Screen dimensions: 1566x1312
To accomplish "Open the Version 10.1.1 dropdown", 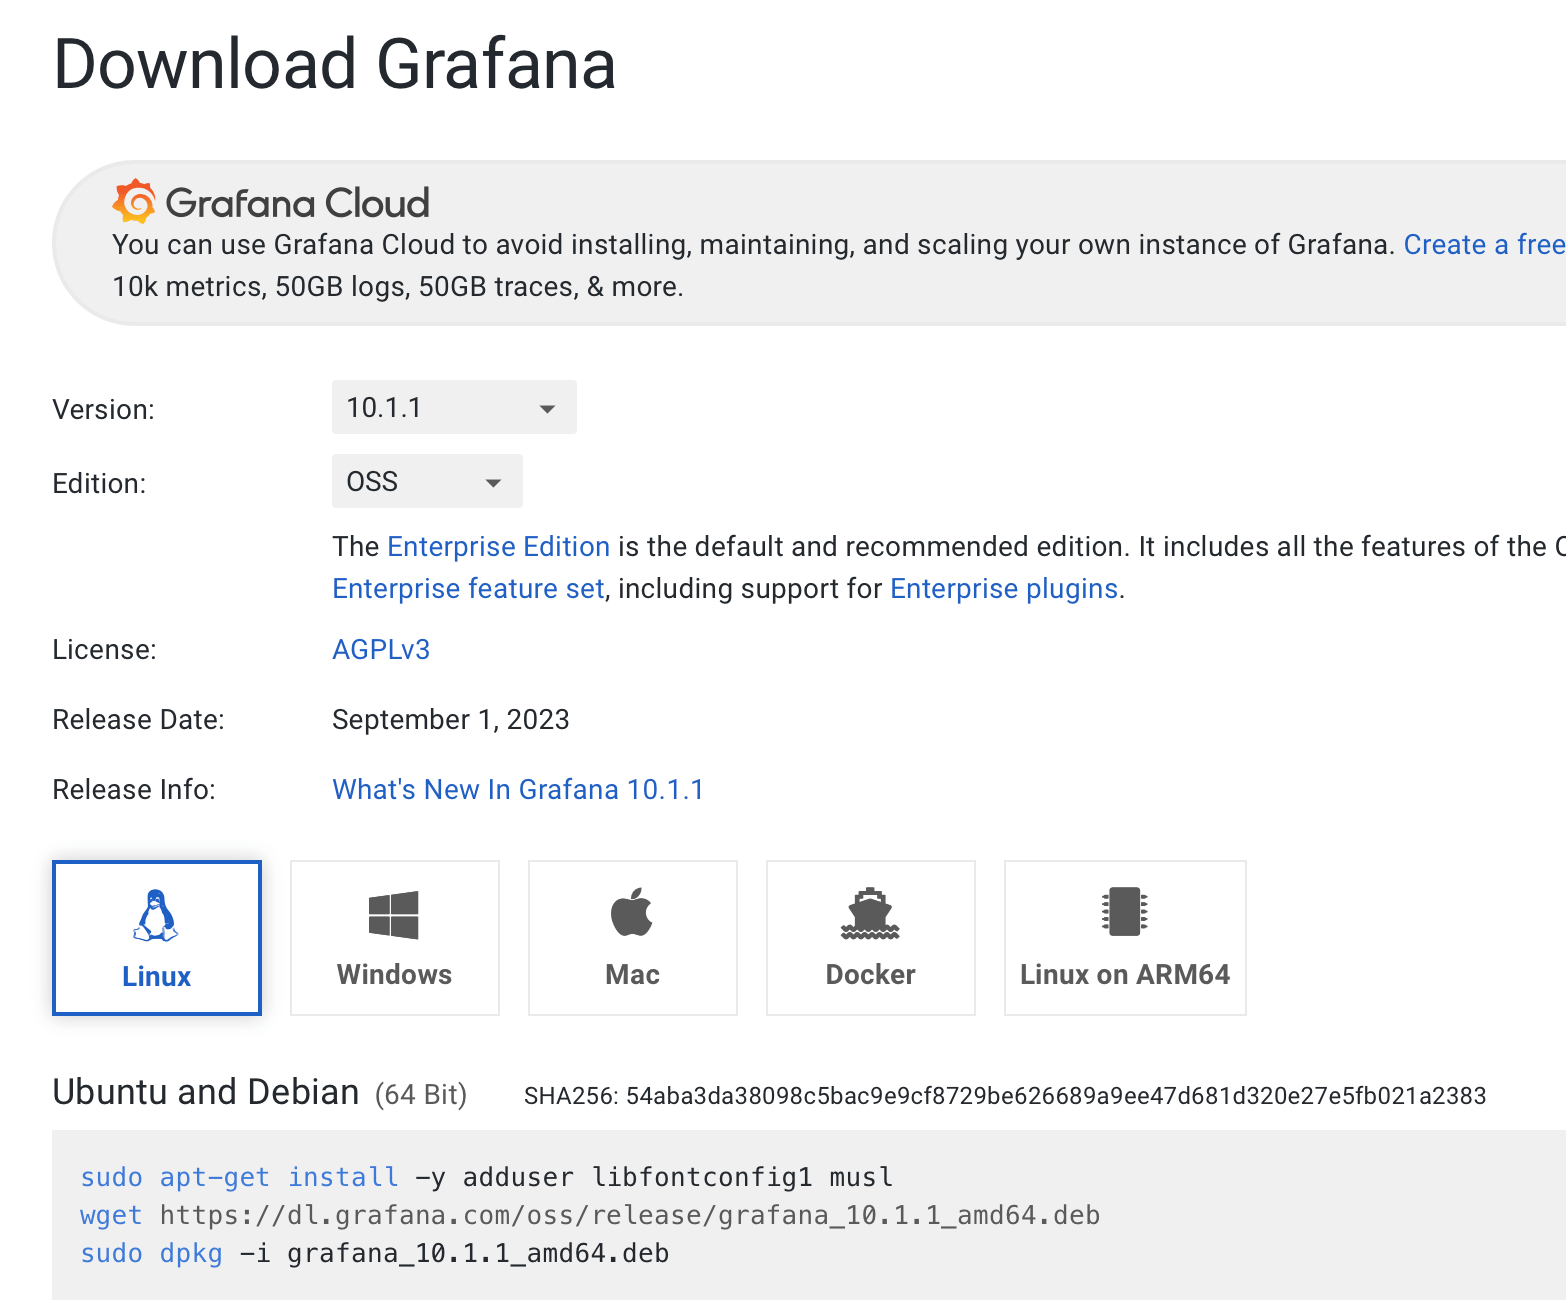I will (x=454, y=407).
